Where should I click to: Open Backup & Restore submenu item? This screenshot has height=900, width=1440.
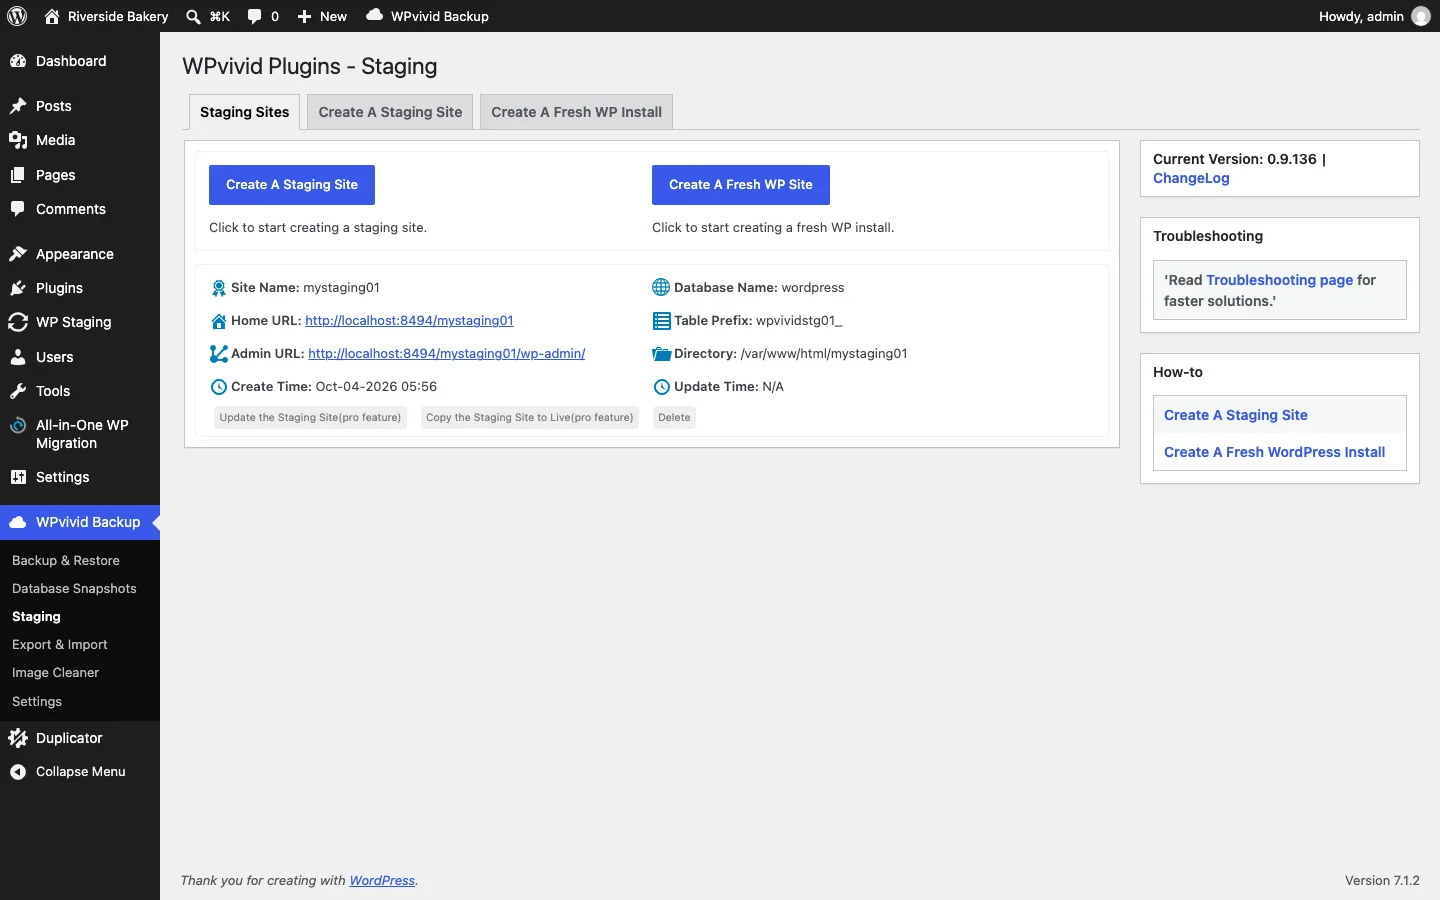pyautogui.click(x=66, y=561)
